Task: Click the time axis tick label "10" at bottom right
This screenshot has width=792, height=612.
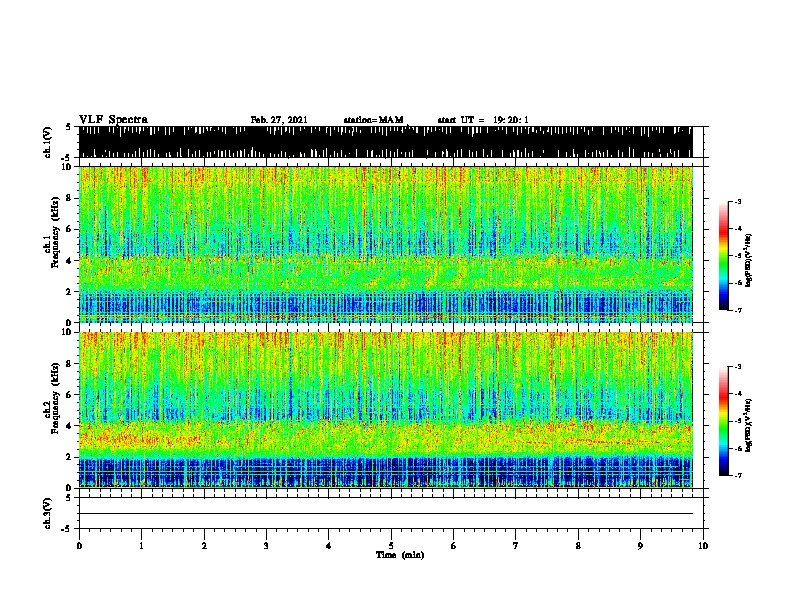Action: click(703, 546)
